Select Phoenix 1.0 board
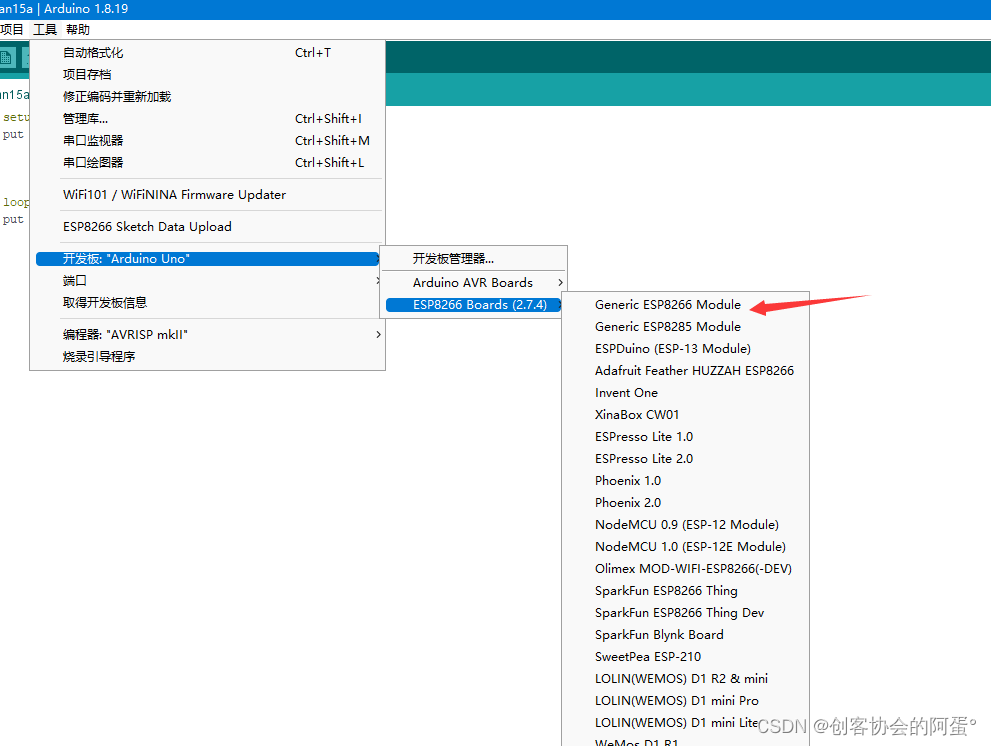Screen dimensions: 991x746 click(x=685, y=481)
